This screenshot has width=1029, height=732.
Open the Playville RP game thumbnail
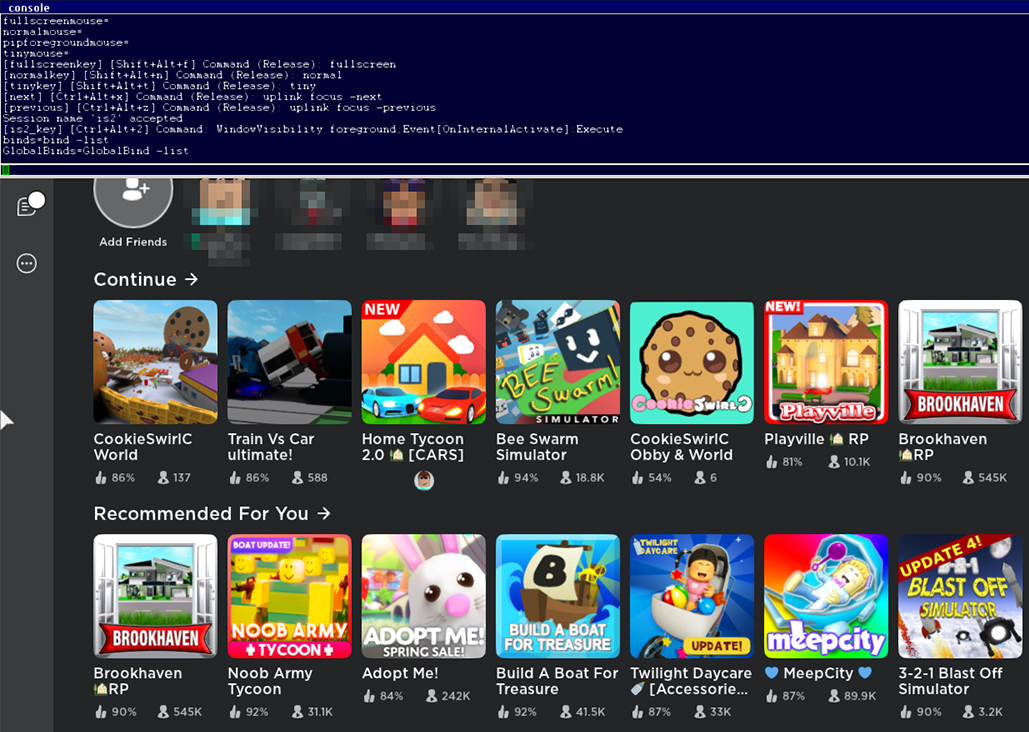(x=826, y=362)
